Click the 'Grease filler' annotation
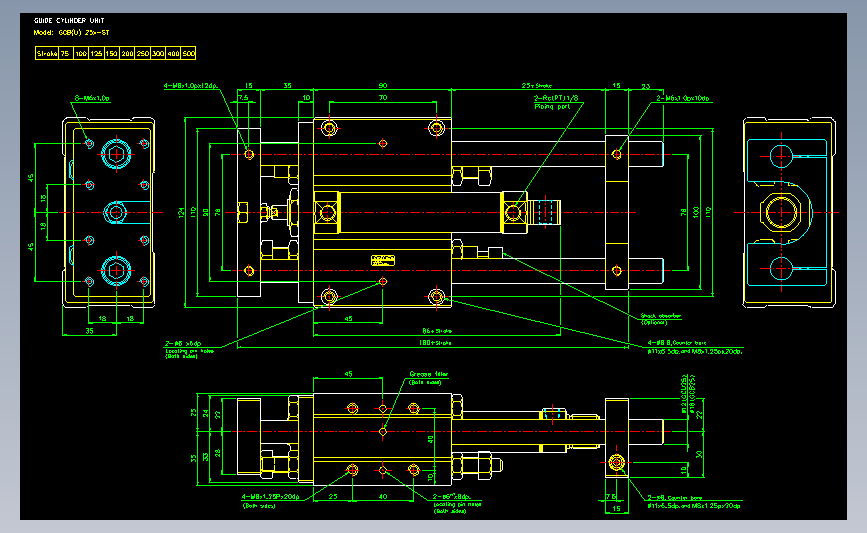The height and width of the screenshot is (533, 867). point(429,374)
